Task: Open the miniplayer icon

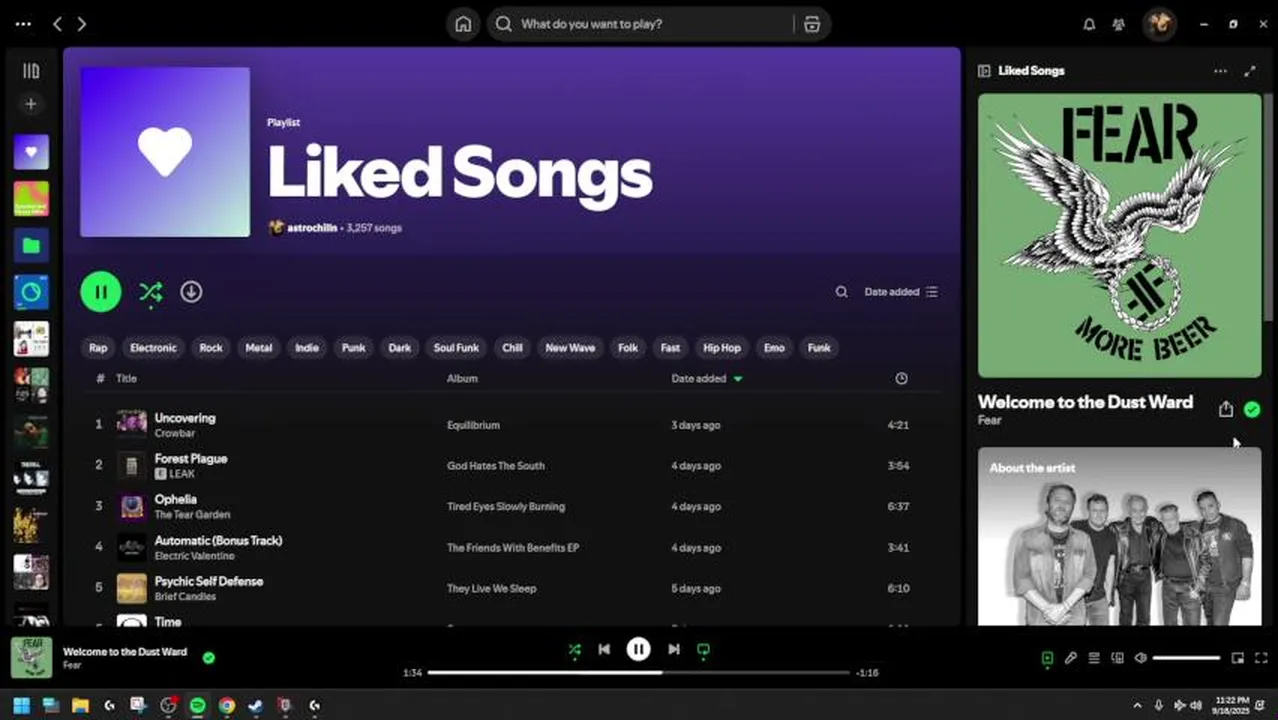Action: click(x=1237, y=658)
